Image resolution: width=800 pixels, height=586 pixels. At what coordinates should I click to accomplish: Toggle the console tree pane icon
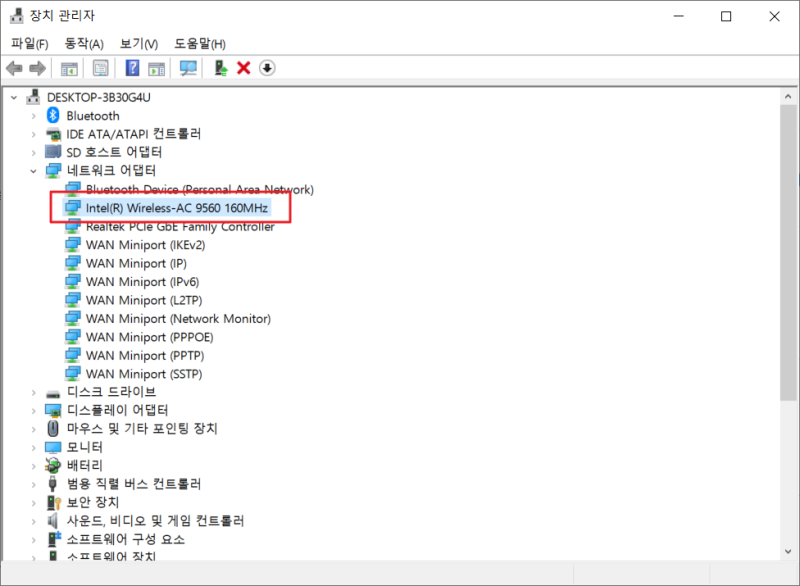click(67, 67)
